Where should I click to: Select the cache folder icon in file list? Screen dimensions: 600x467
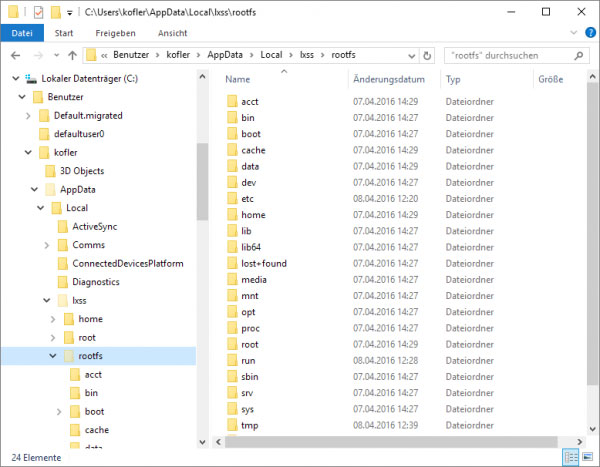click(x=232, y=150)
